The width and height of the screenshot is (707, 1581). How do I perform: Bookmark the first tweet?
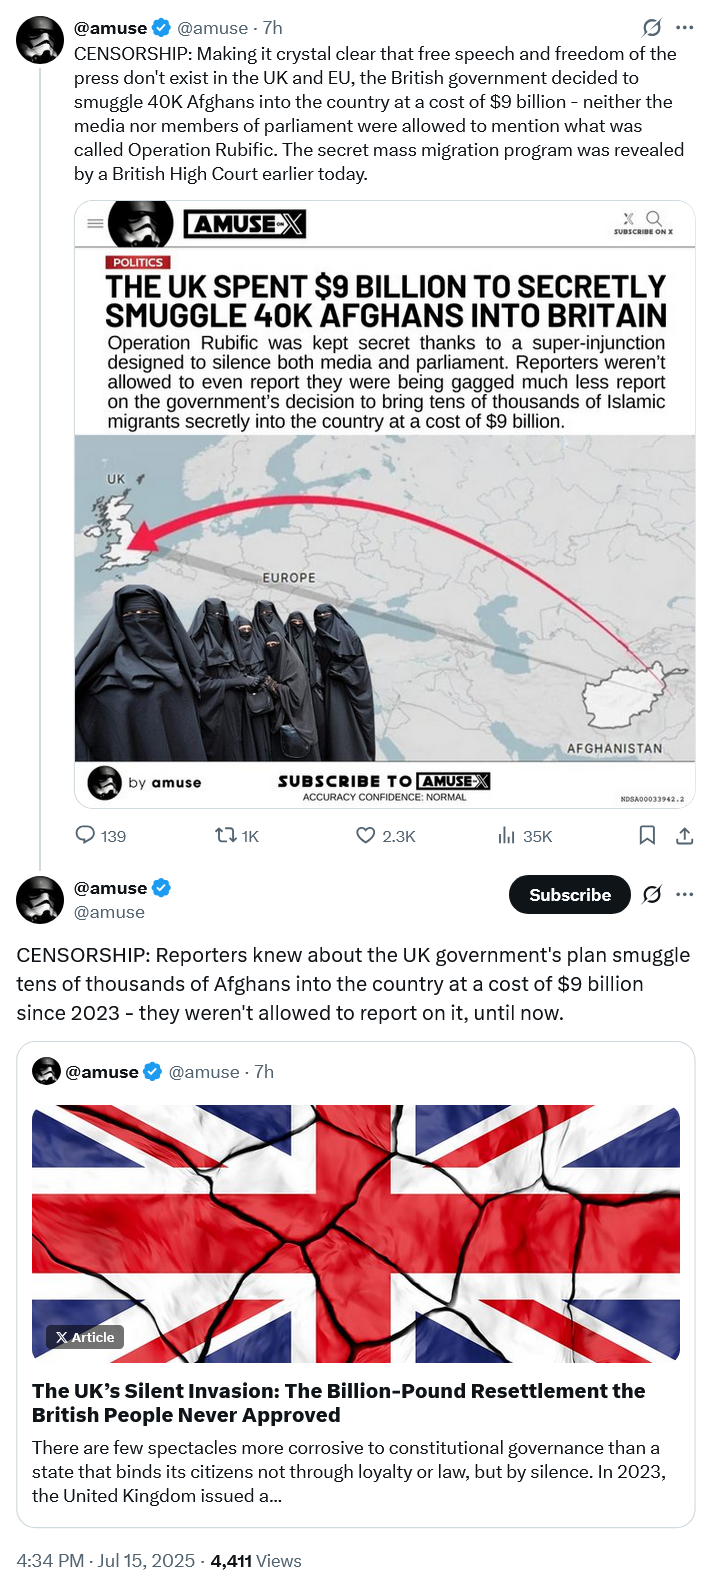pyautogui.click(x=647, y=835)
